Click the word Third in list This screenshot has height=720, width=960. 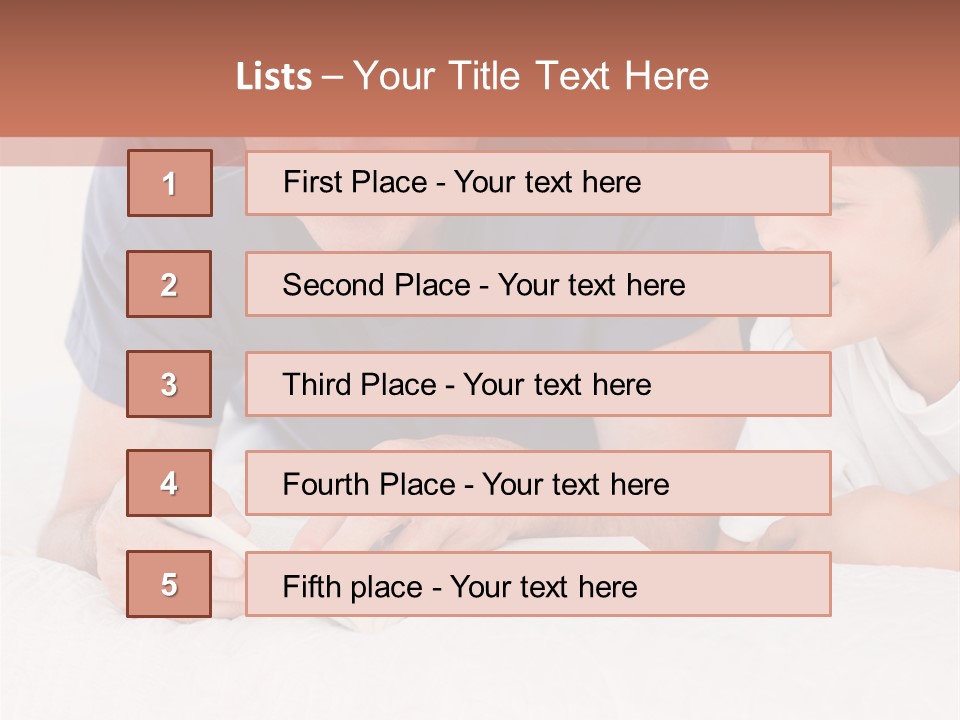[317, 384]
